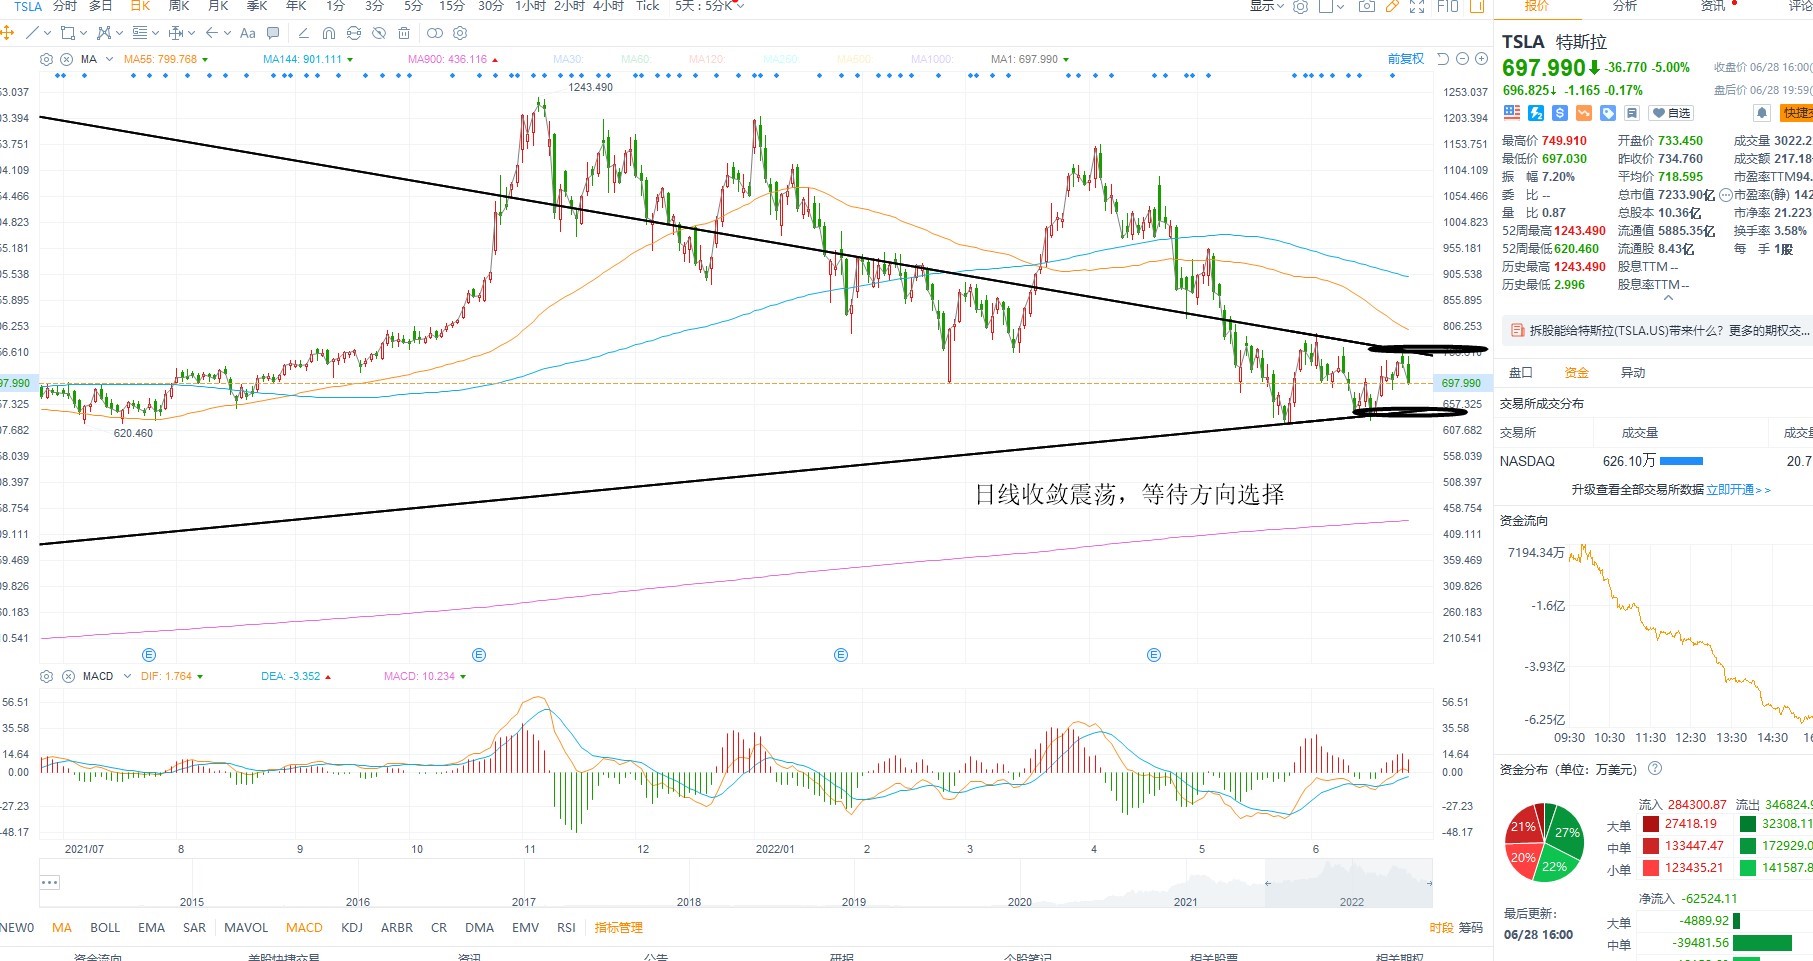
Task: Open the options news banner for Tesla
Action: coord(1660,330)
